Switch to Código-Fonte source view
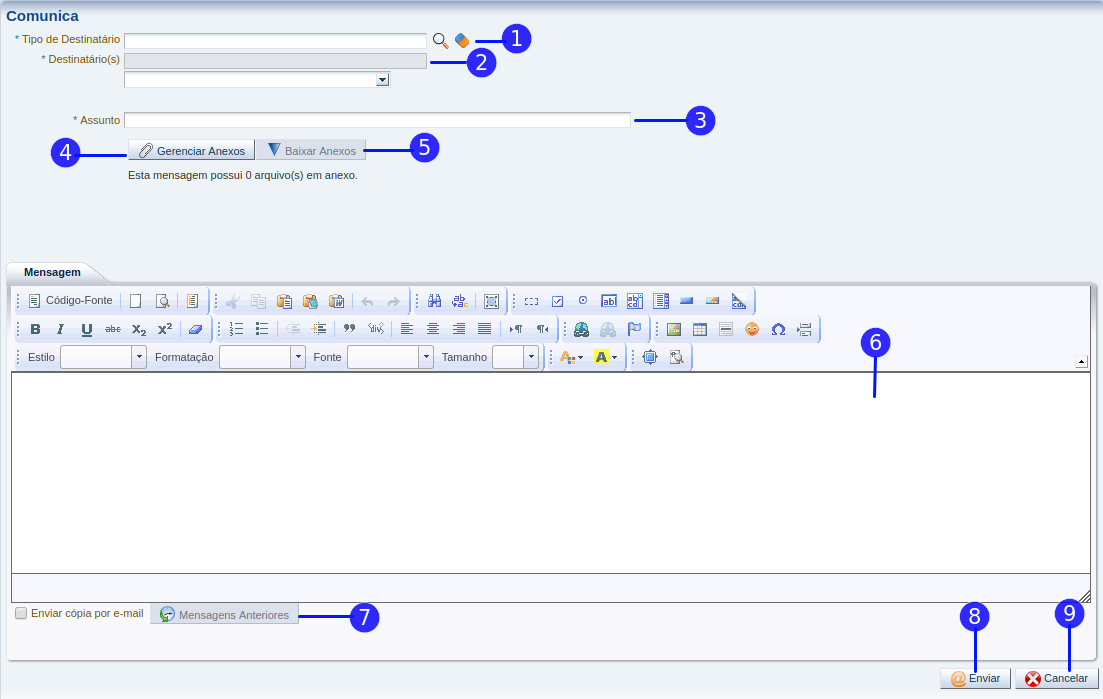The width and height of the screenshot is (1103, 699). pos(70,301)
